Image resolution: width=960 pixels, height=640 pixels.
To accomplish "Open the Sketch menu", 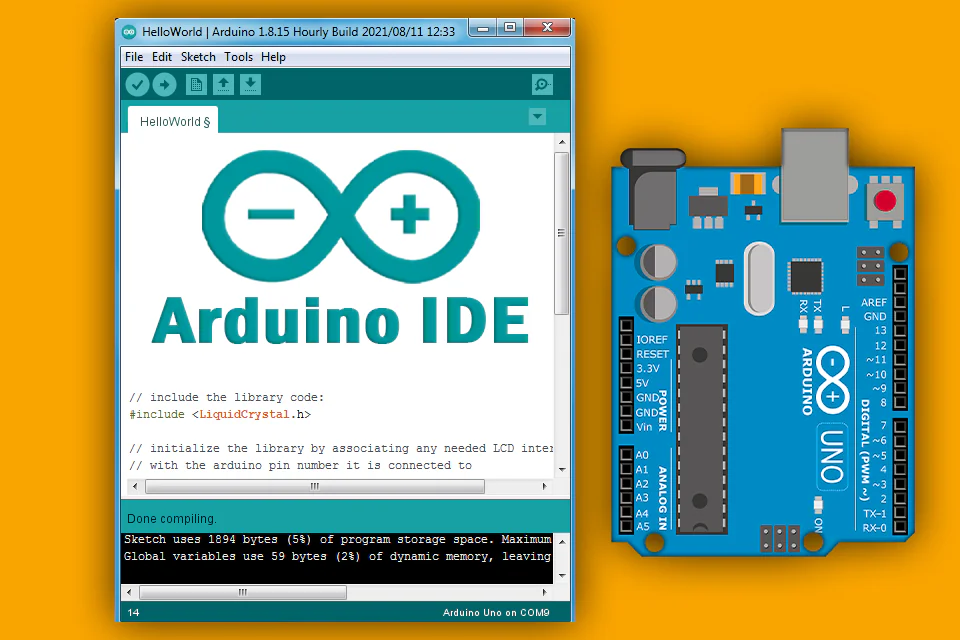I will pos(197,57).
